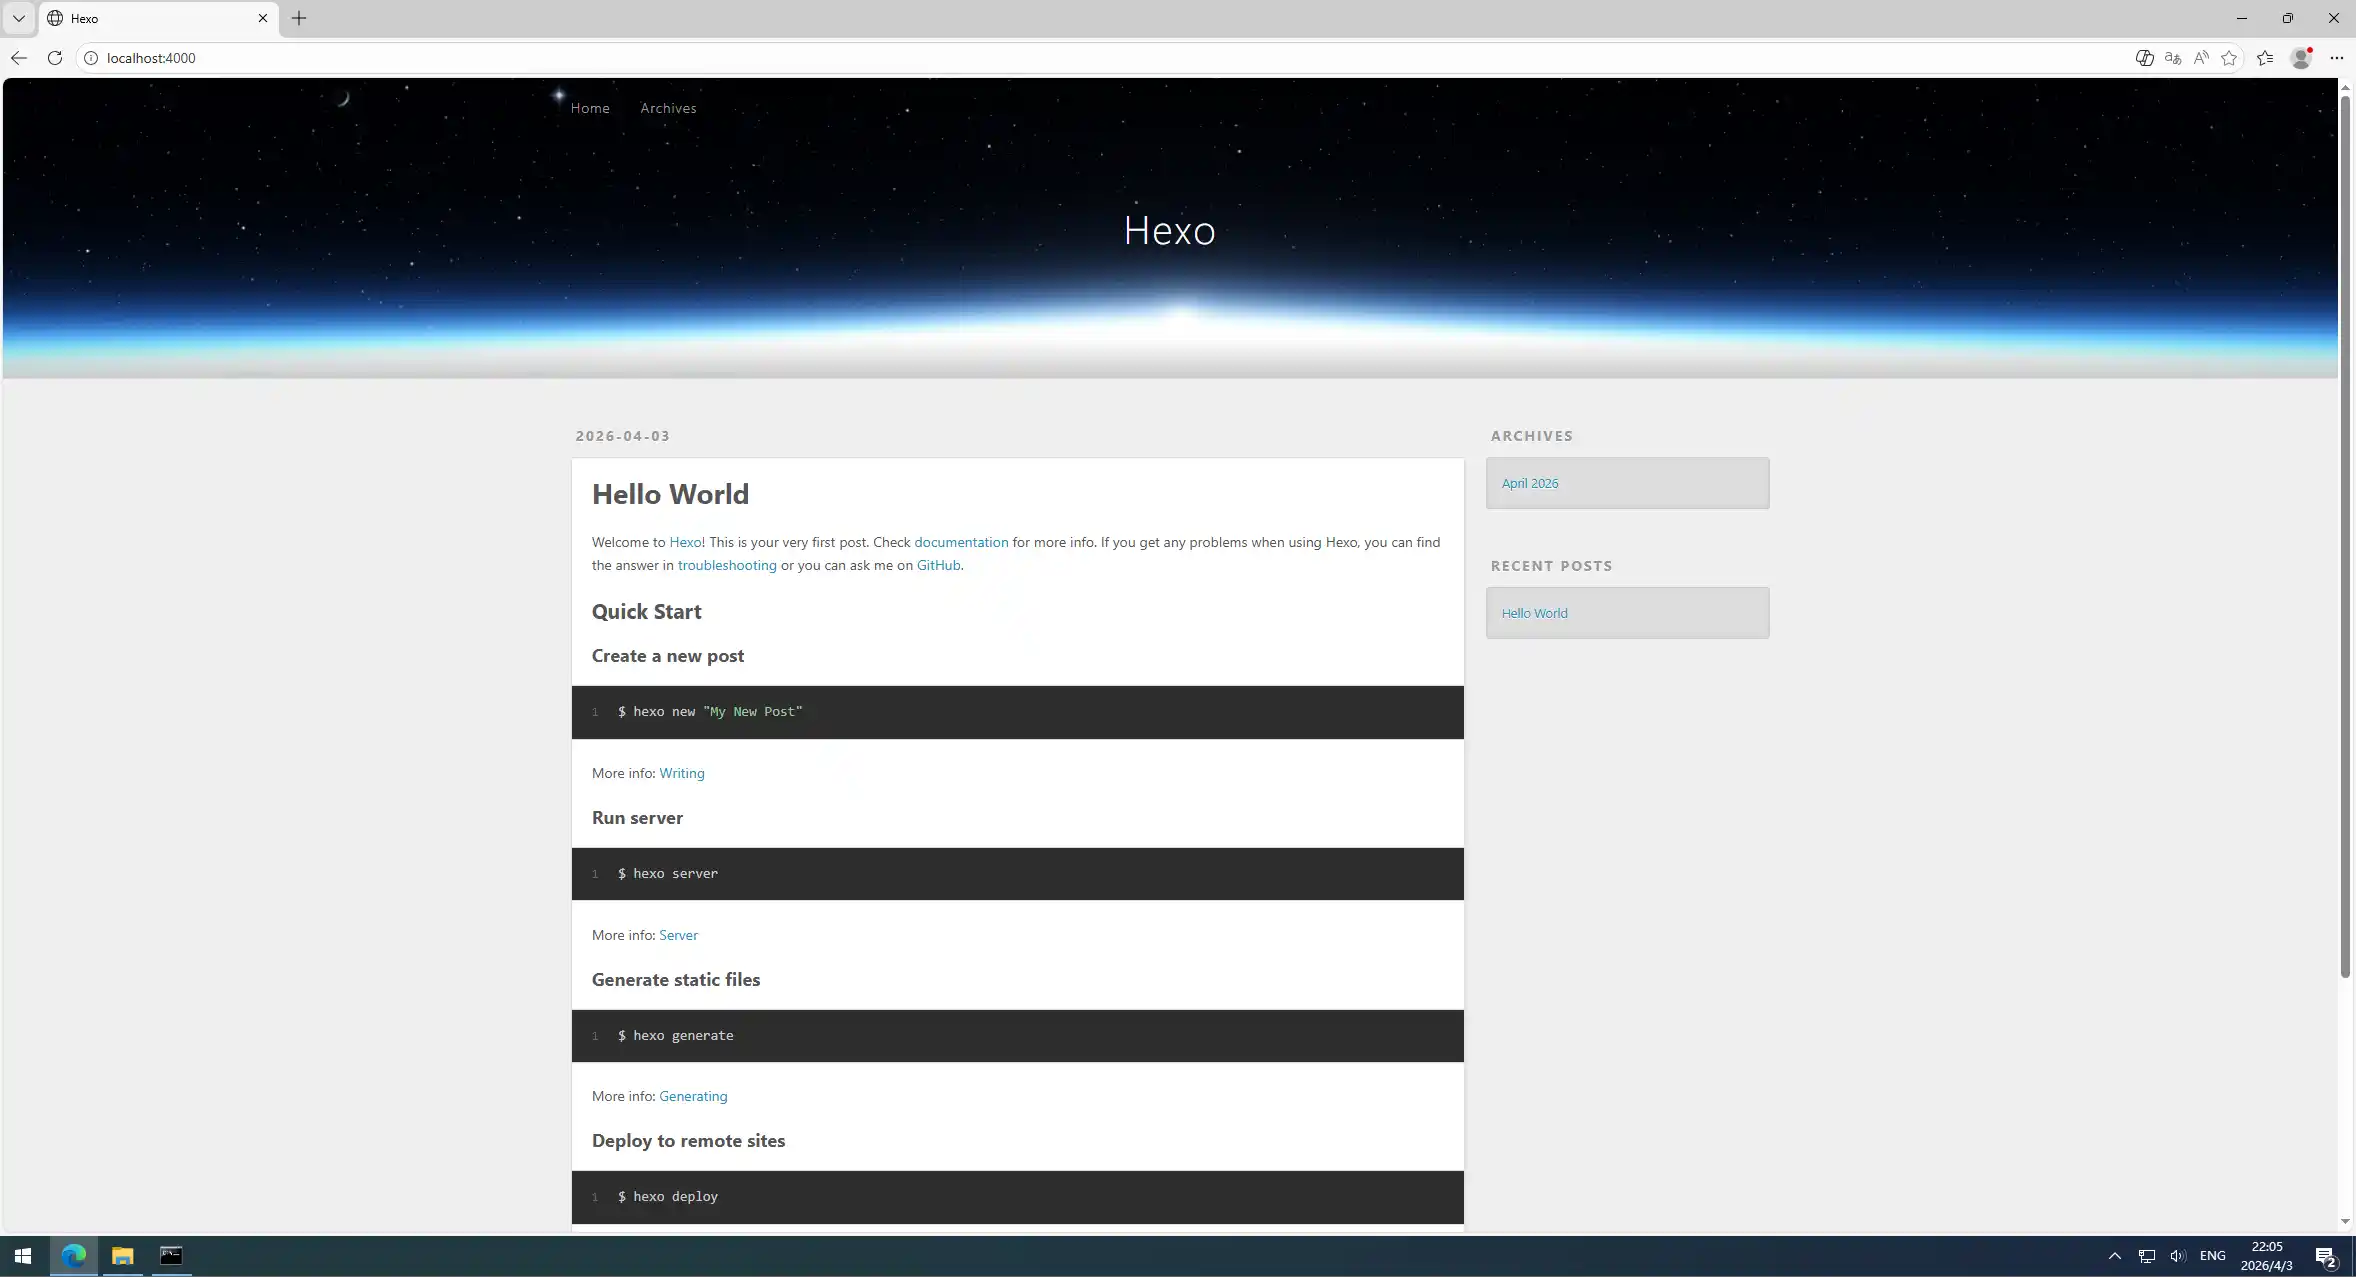The image size is (2356, 1277).
Task: Open the browser profile avatar
Action: pos(2301,58)
